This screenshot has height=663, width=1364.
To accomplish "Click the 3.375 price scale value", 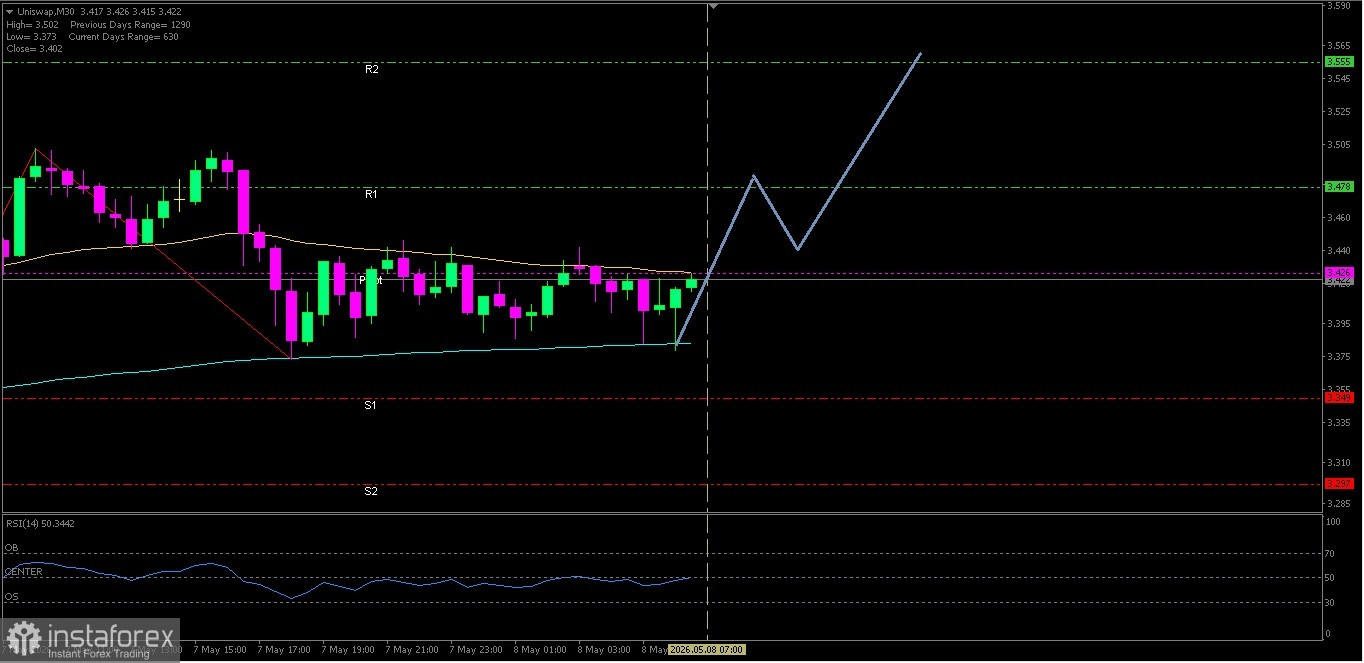I will pyautogui.click(x=1339, y=356).
